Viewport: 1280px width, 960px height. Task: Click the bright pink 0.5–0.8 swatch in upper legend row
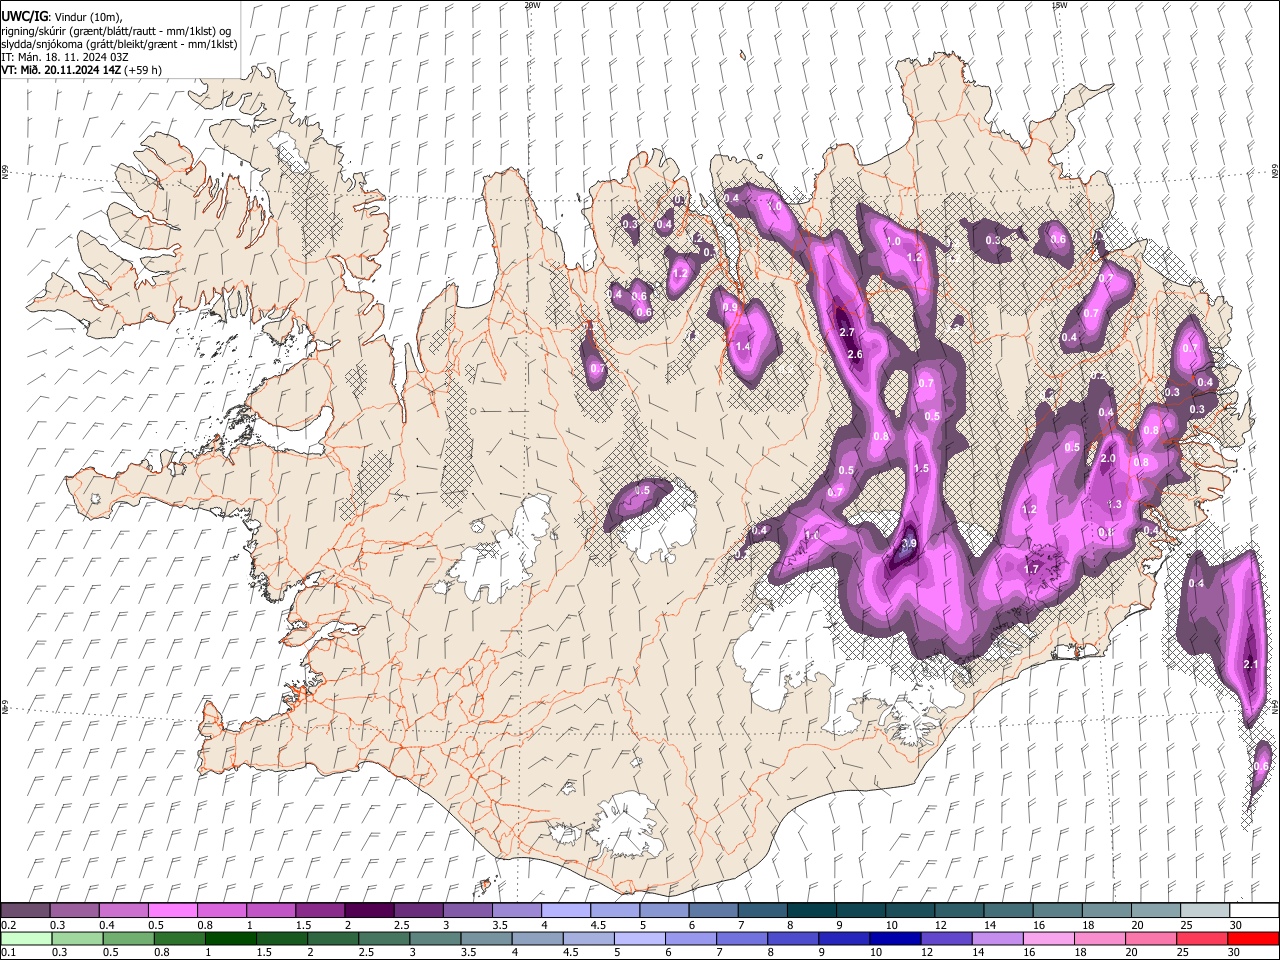point(172,911)
